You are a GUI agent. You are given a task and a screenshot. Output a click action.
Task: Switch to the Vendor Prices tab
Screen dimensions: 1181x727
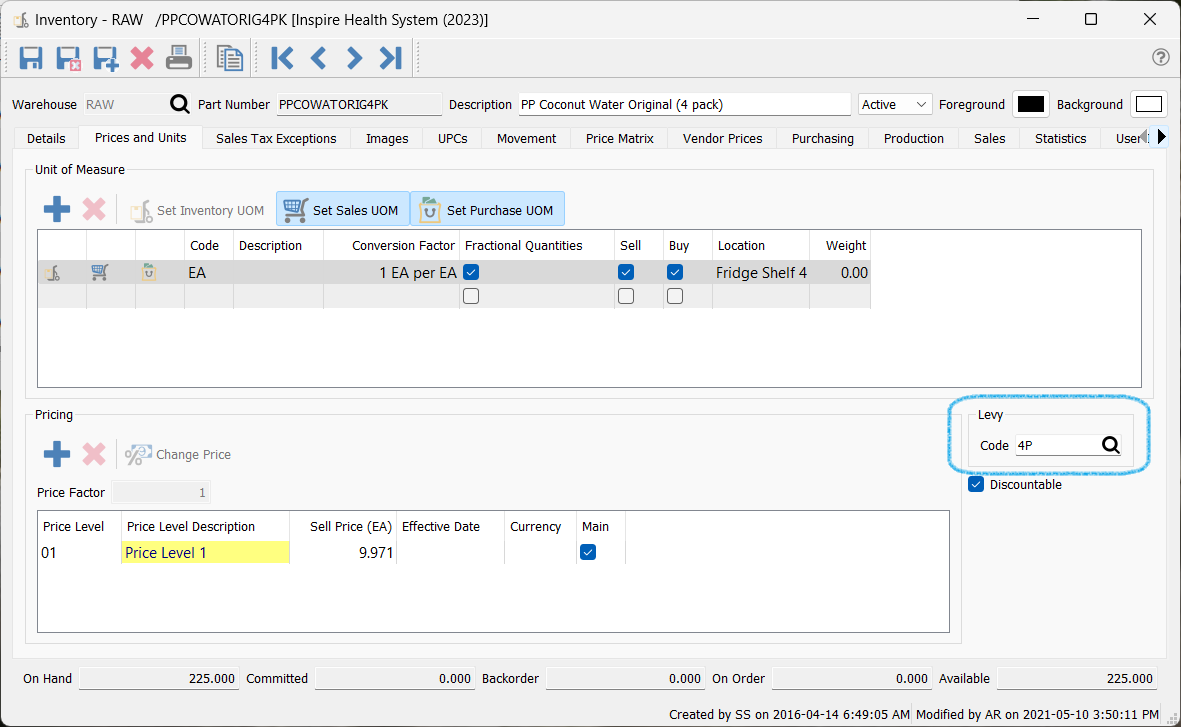coord(722,138)
